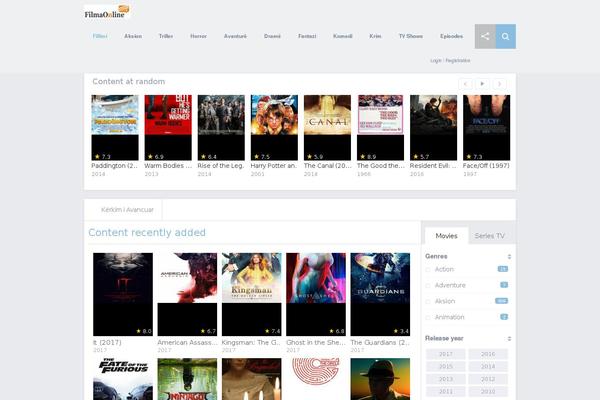Select release year 2011
Screen dimensions: 600x400
click(446, 392)
